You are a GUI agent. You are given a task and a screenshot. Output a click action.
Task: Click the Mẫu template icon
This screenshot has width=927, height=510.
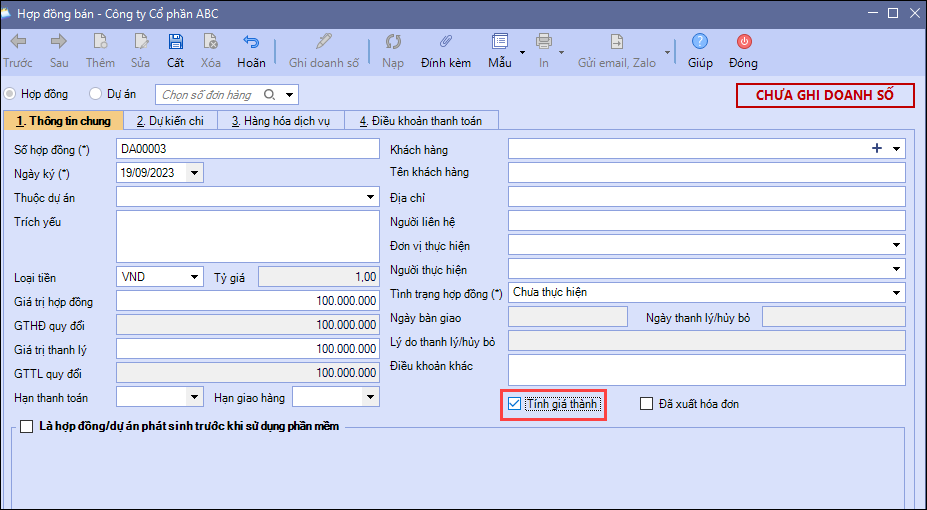click(500, 42)
